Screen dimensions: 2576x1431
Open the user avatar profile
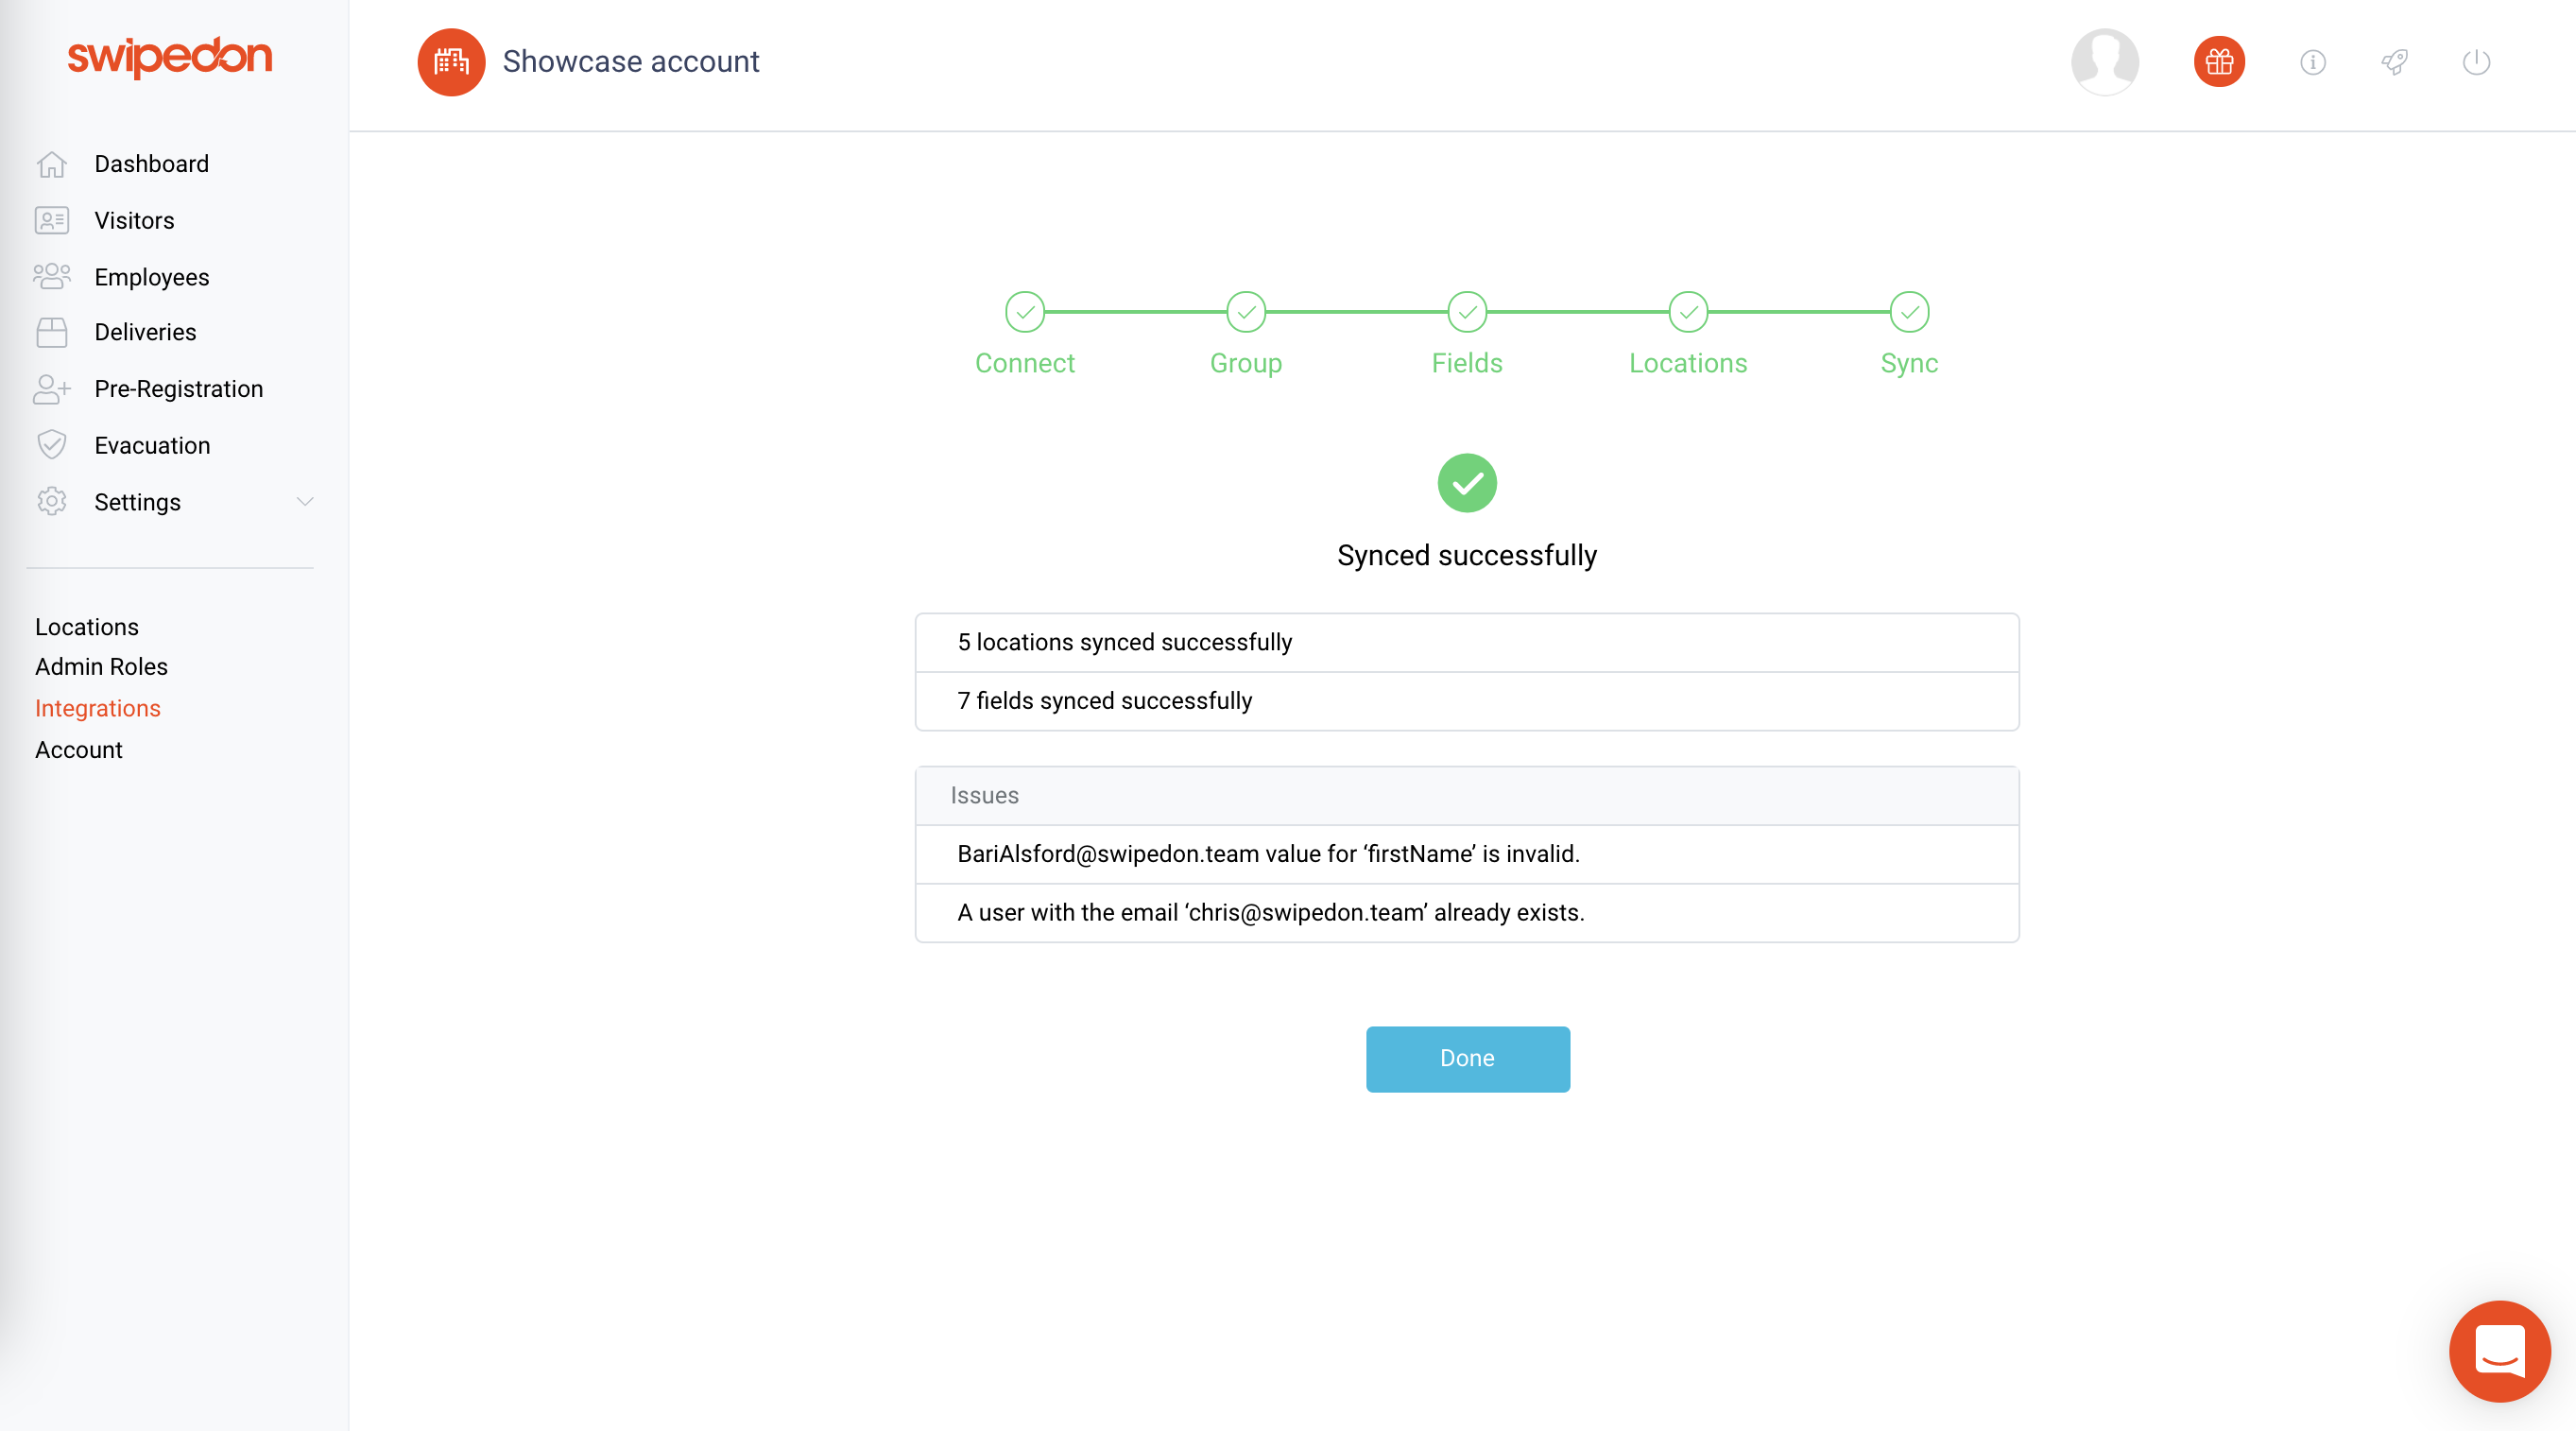point(2104,62)
